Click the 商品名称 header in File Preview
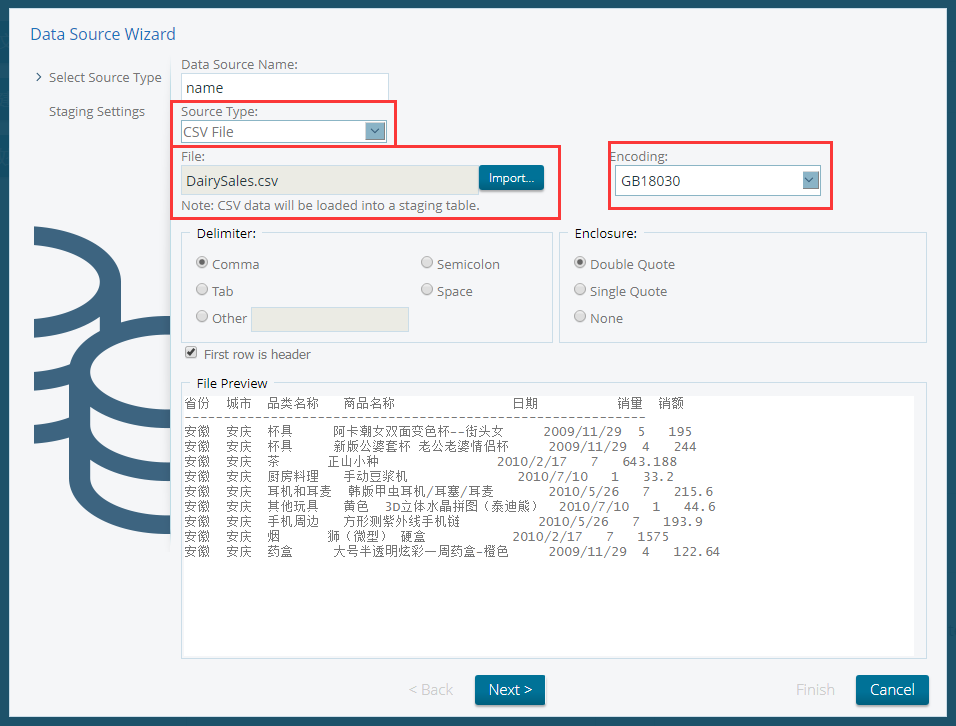Image resolution: width=956 pixels, height=726 pixels. tap(369, 404)
